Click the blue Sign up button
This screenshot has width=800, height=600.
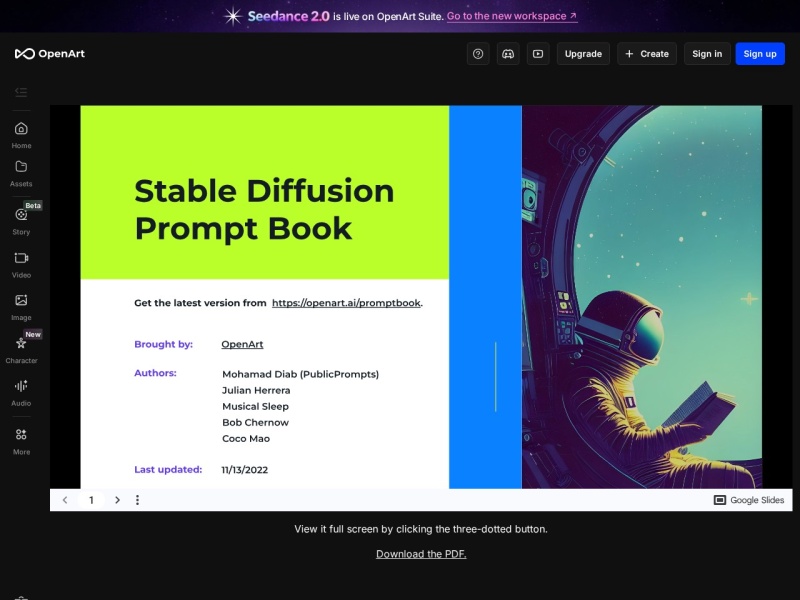click(x=760, y=54)
